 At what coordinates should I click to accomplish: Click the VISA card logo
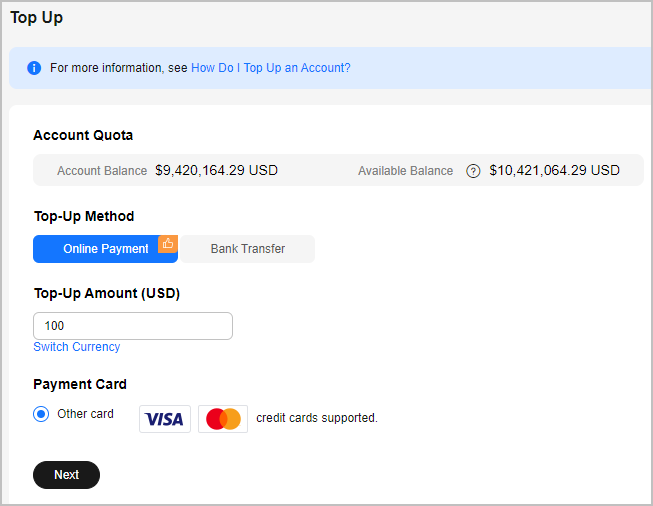(x=165, y=419)
